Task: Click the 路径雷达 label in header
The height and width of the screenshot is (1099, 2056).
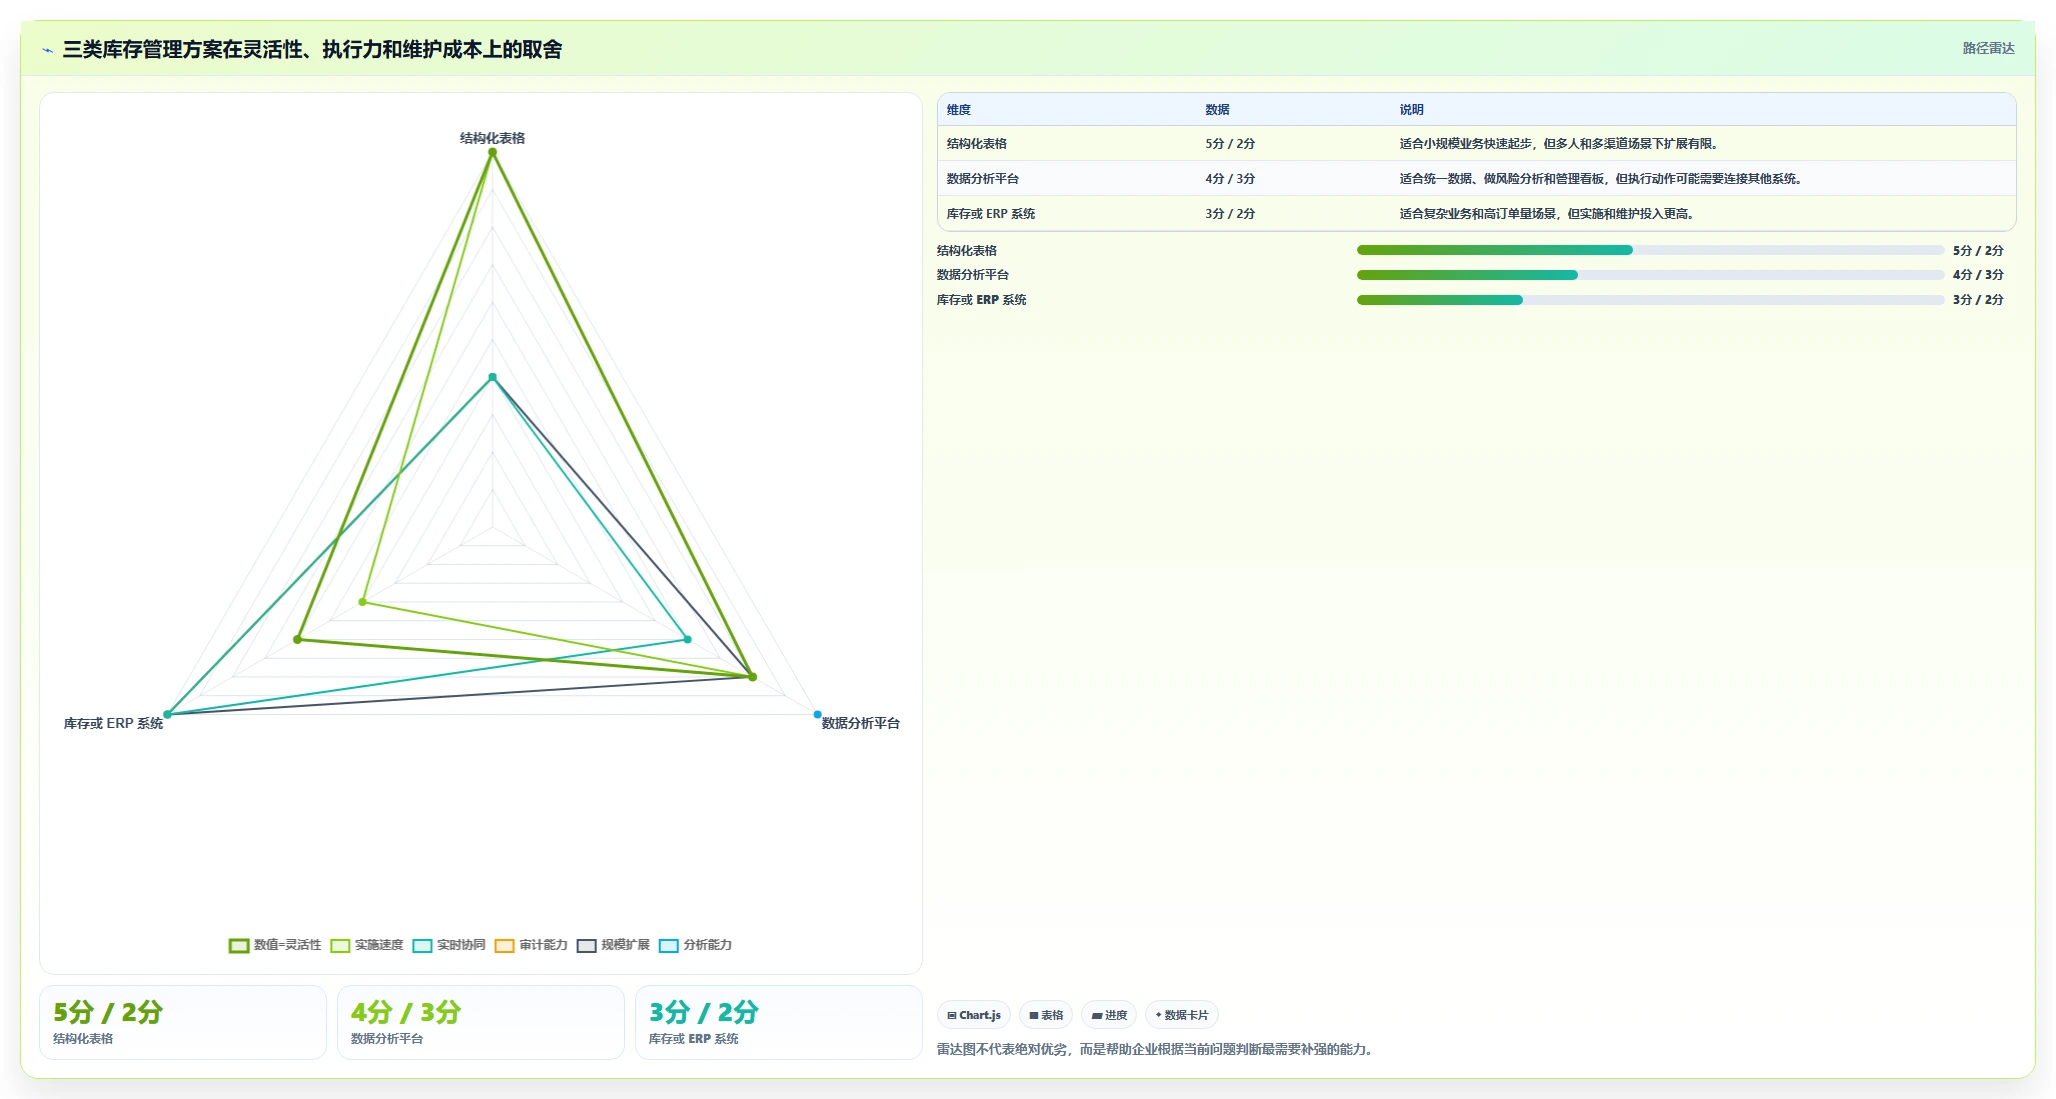Action: click(1988, 48)
